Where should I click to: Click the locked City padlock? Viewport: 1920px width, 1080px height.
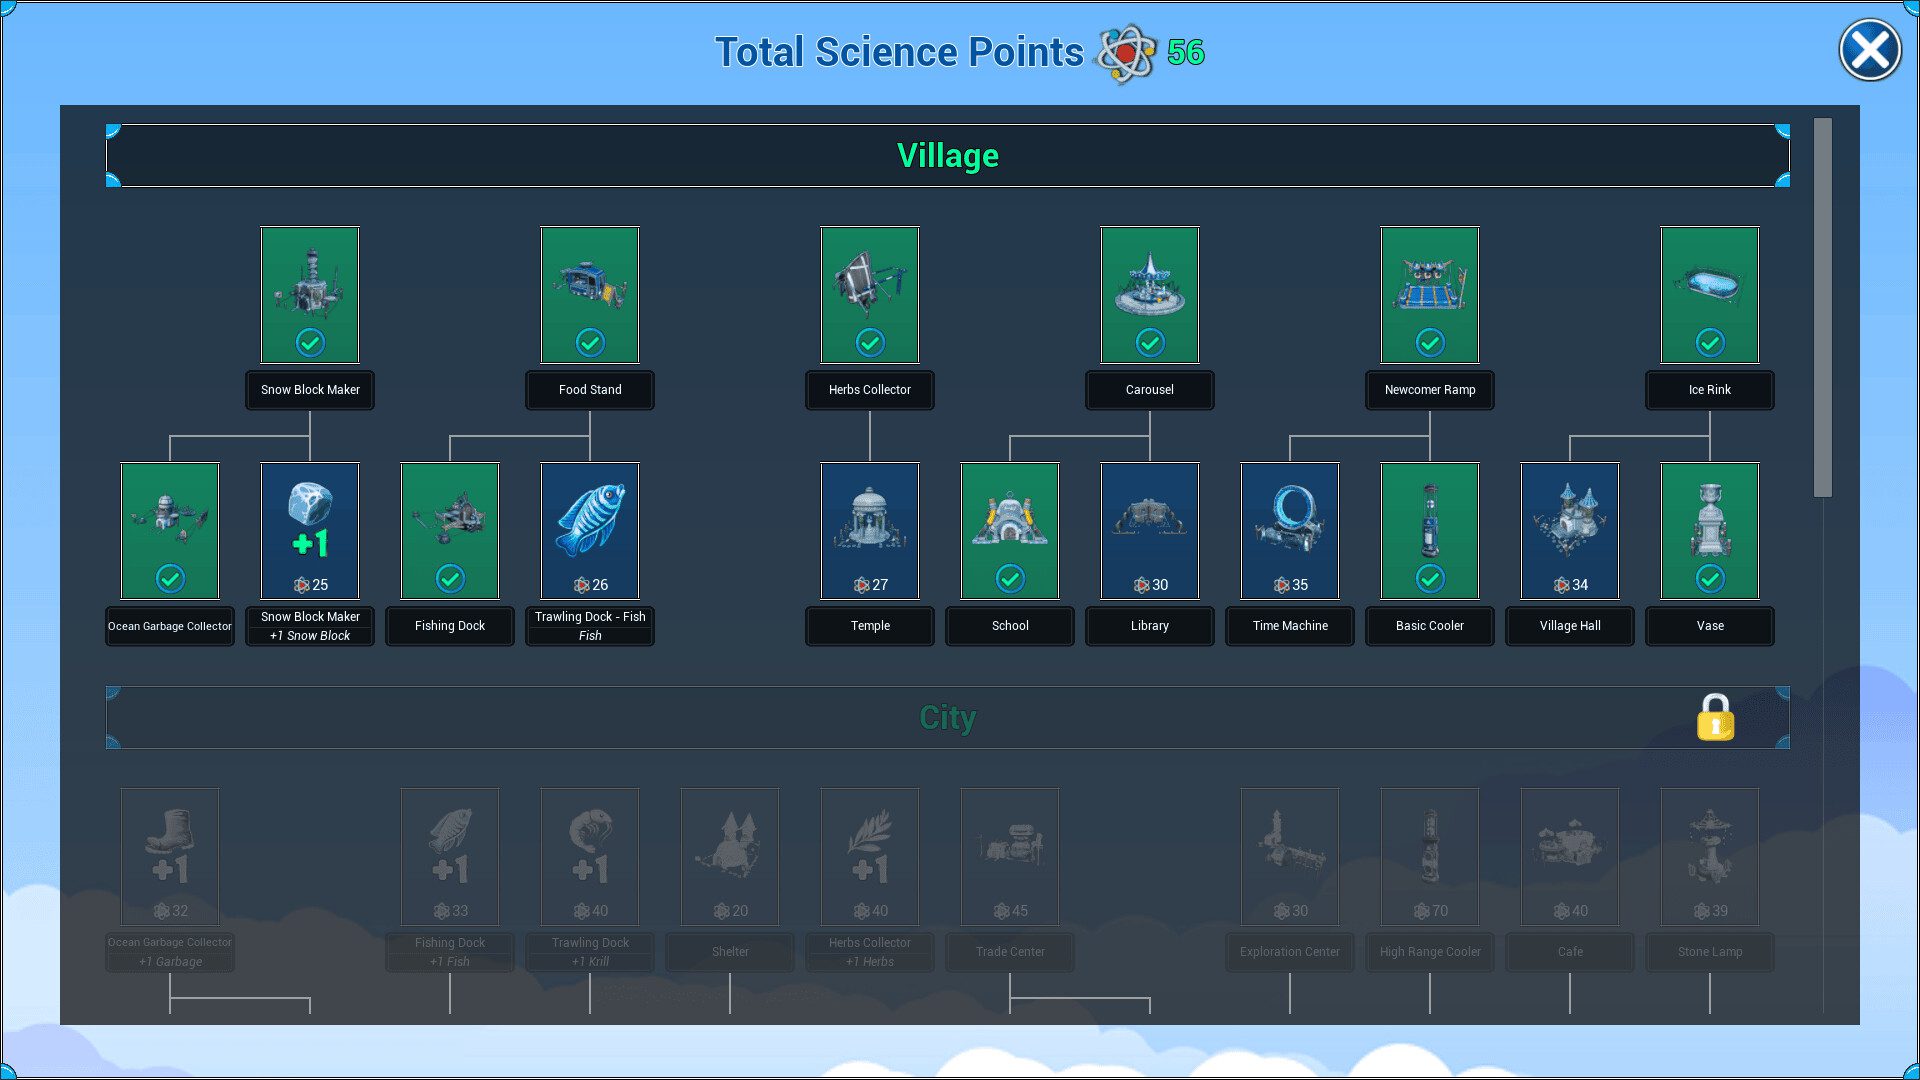tap(1715, 717)
